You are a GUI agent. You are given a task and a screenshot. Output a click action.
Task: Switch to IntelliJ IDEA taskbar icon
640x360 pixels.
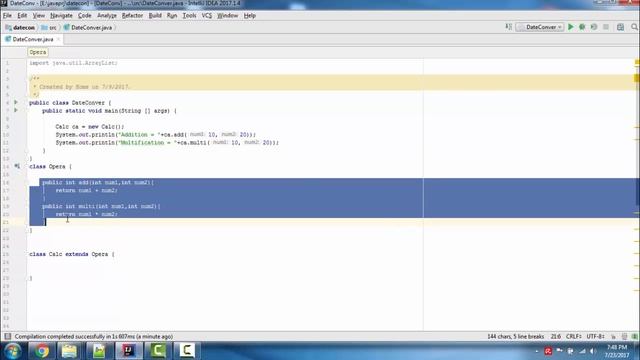(x=129, y=351)
